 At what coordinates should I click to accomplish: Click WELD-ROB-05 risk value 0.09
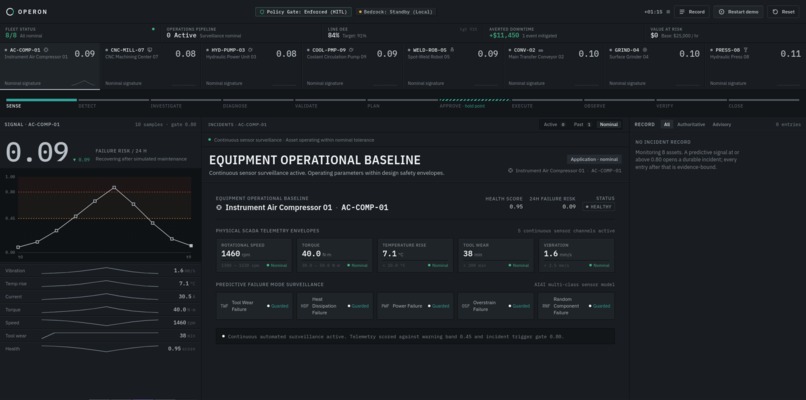pos(487,53)
